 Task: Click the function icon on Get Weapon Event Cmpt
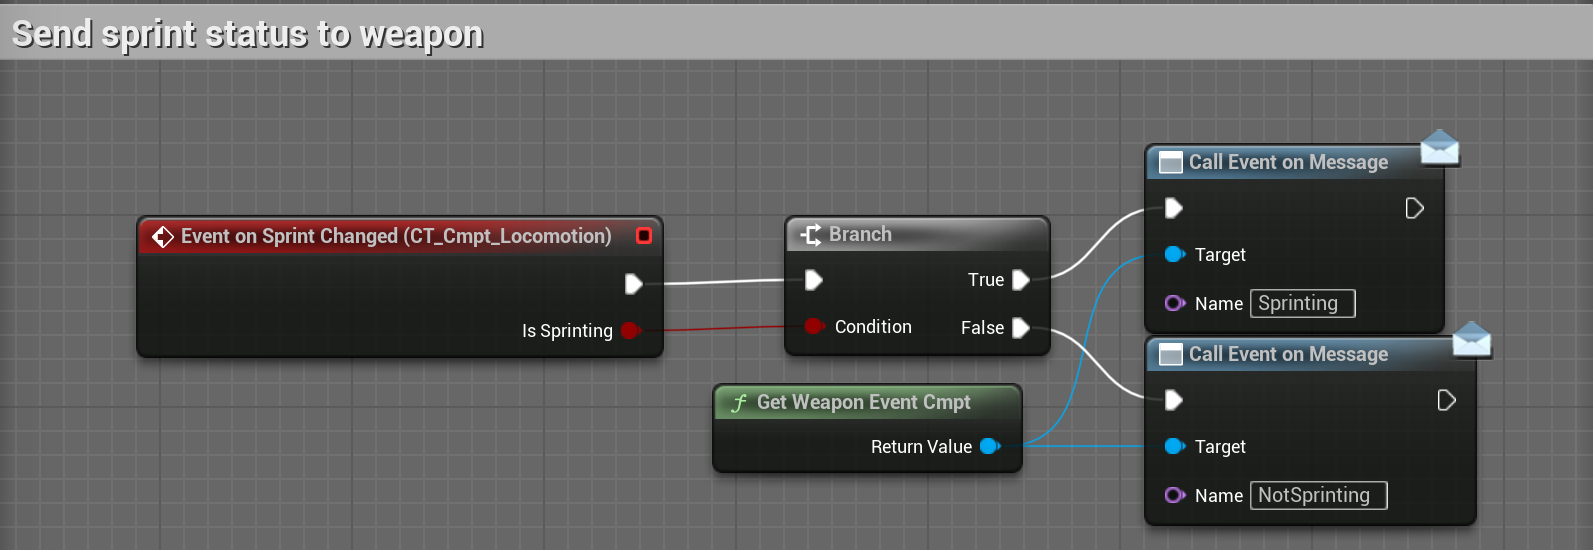[739, 403]
